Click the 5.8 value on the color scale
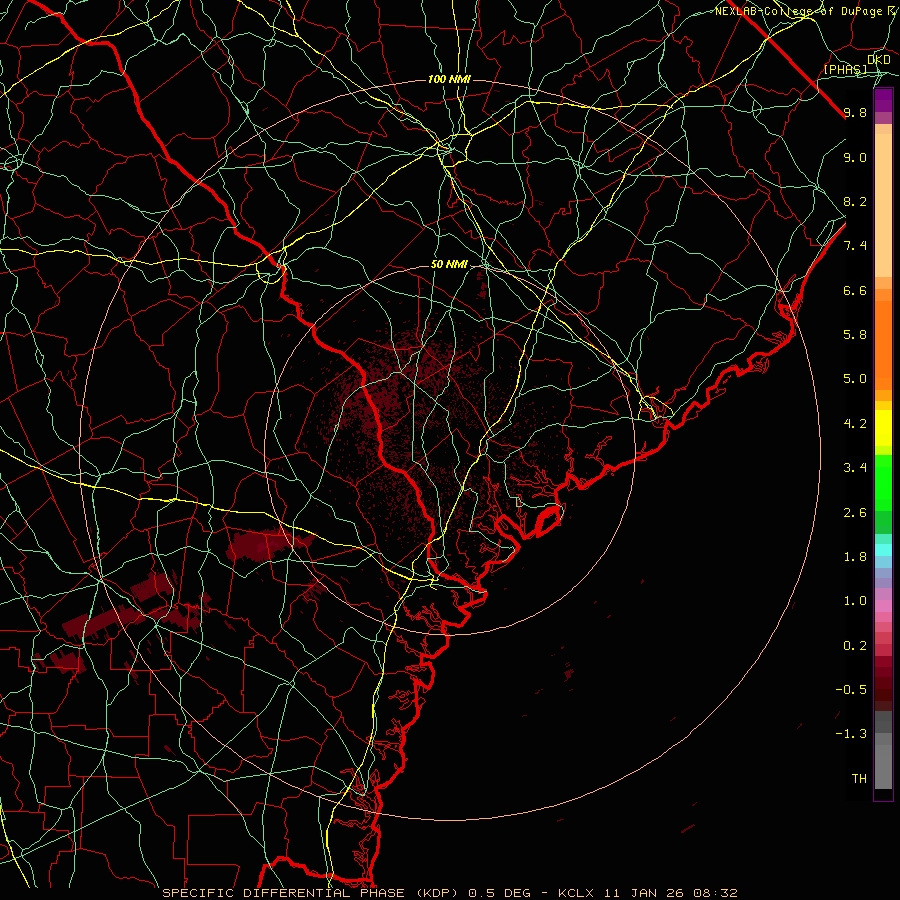This screenshot has height=900, width=900. tap(855, 335)
